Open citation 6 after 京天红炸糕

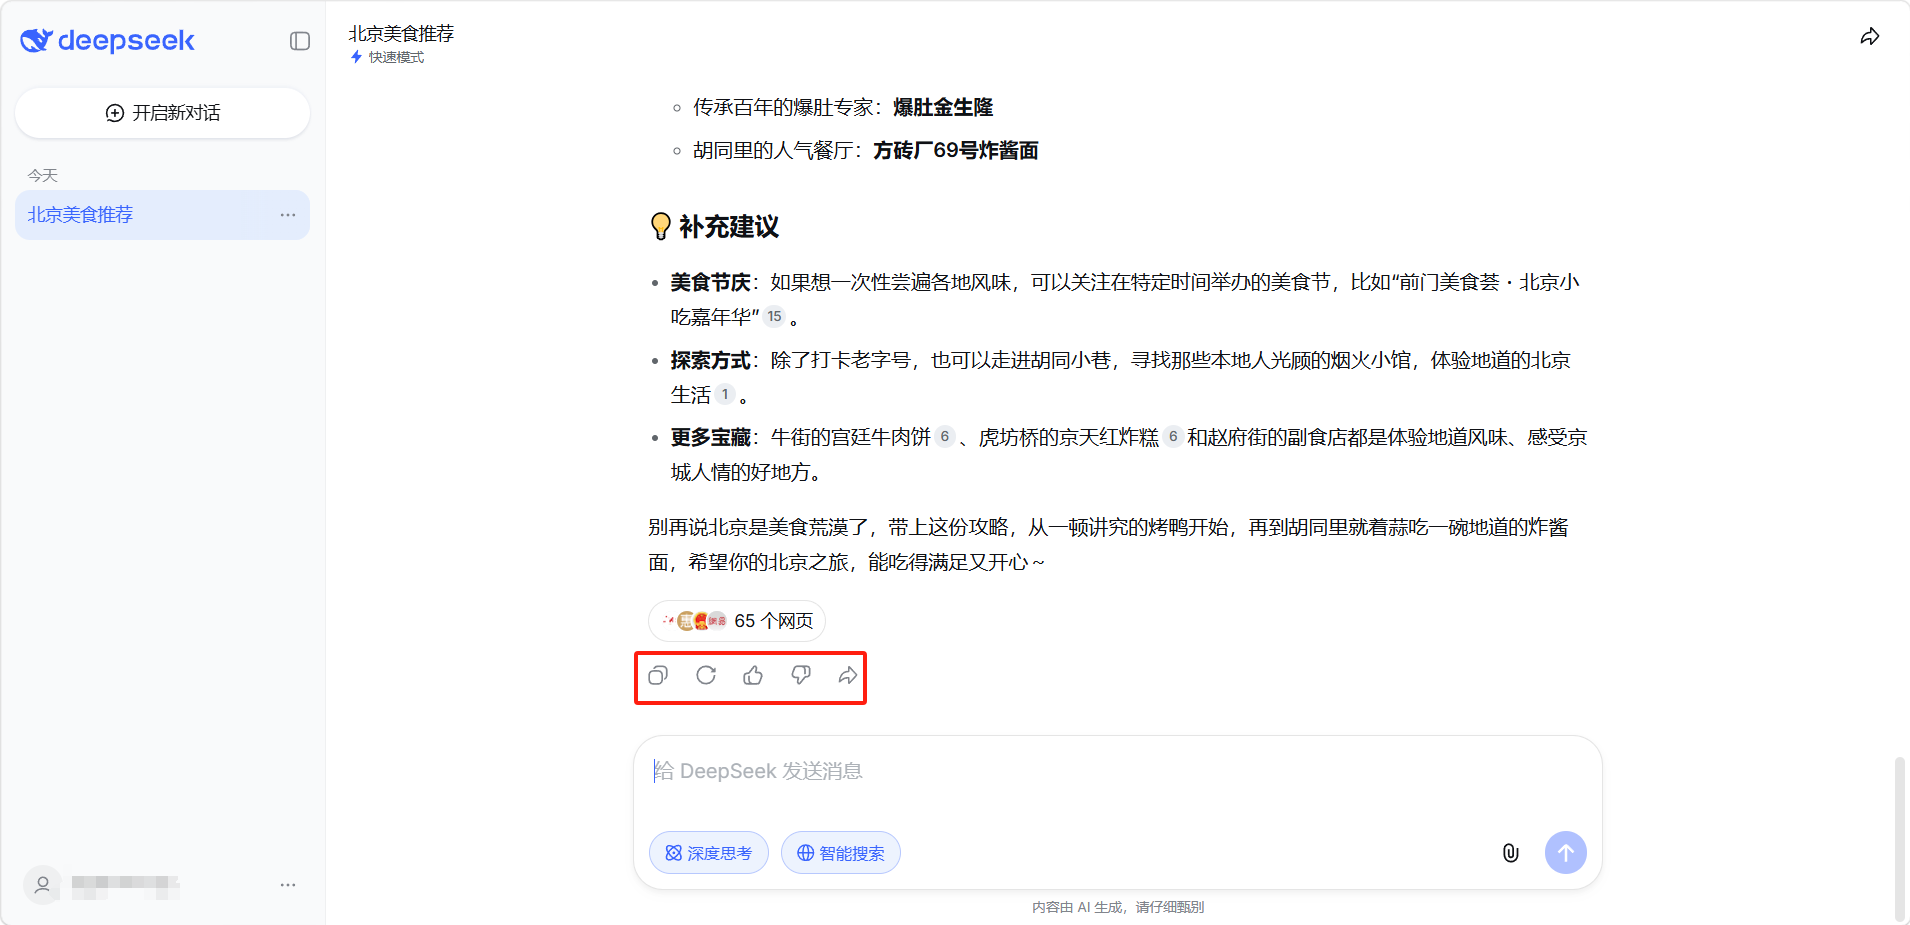pos(1173,436)
